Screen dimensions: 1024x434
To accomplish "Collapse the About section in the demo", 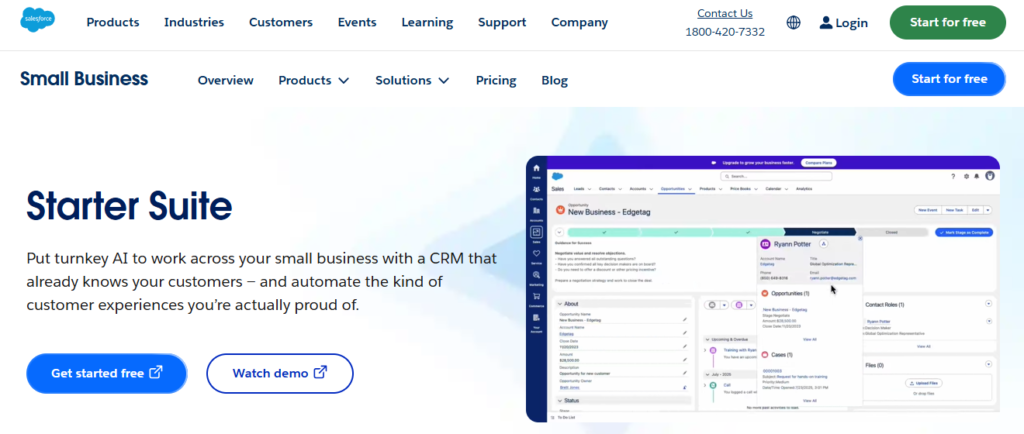I will click(x=560, y=304).
